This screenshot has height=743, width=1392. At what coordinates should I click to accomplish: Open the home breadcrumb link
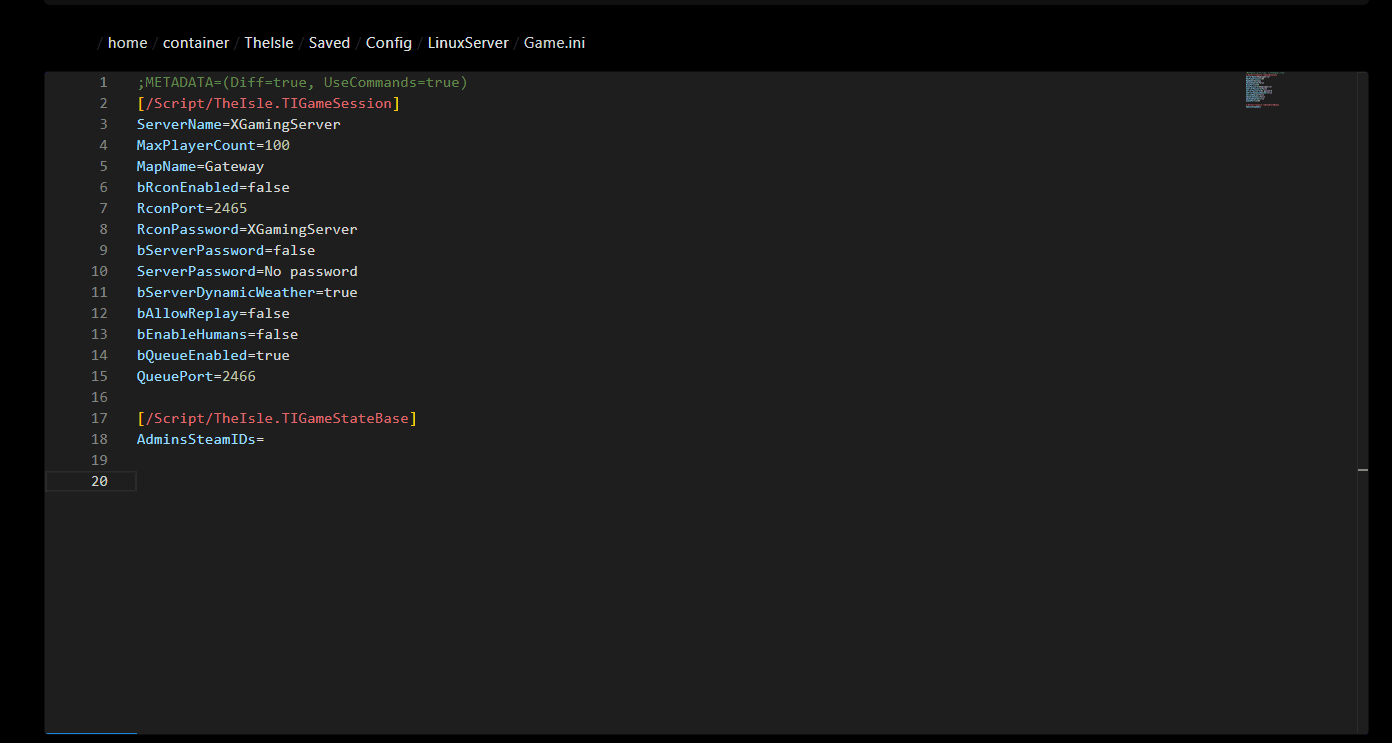click(x=127, y=42)
